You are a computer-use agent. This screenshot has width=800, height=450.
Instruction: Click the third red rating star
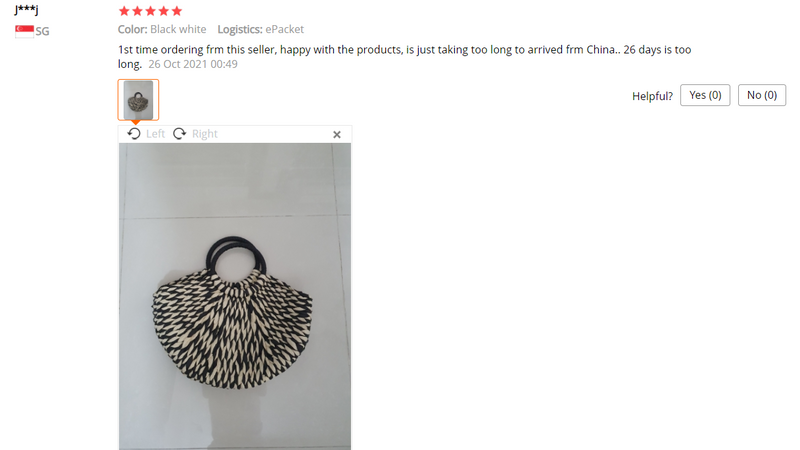[151, 11]
